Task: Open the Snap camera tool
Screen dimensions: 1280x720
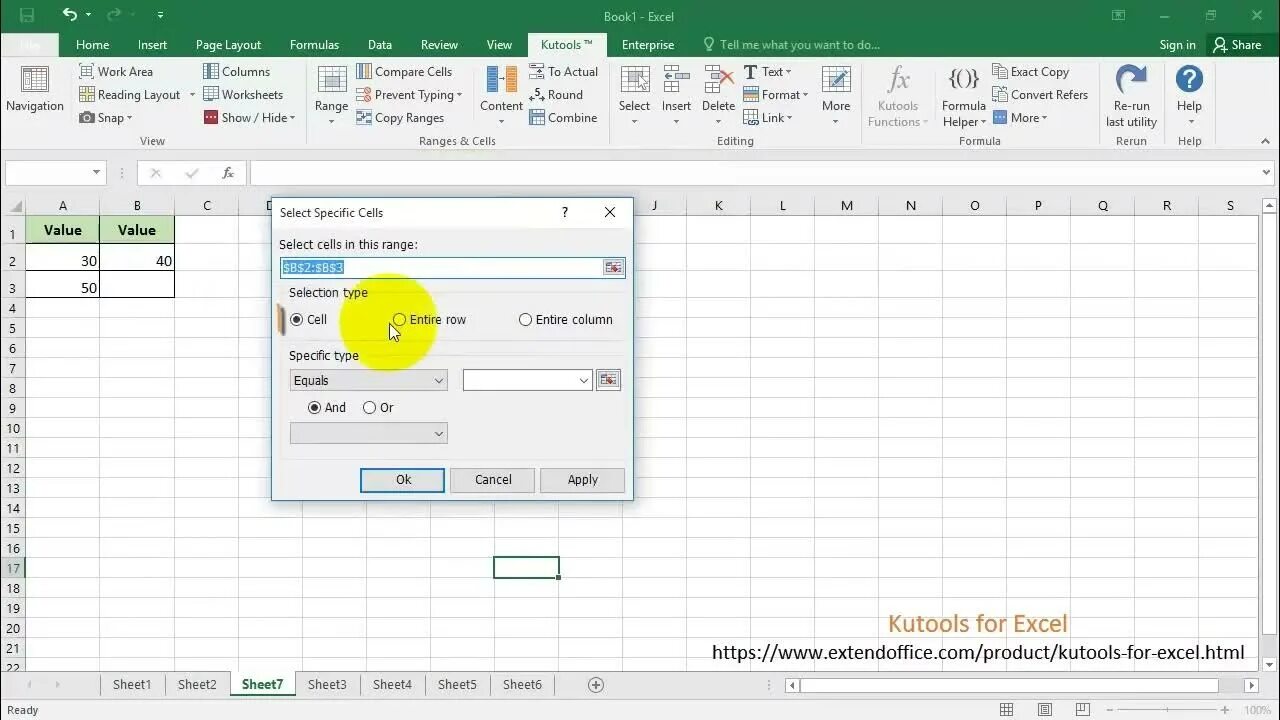Action: (x=104, y=118)
